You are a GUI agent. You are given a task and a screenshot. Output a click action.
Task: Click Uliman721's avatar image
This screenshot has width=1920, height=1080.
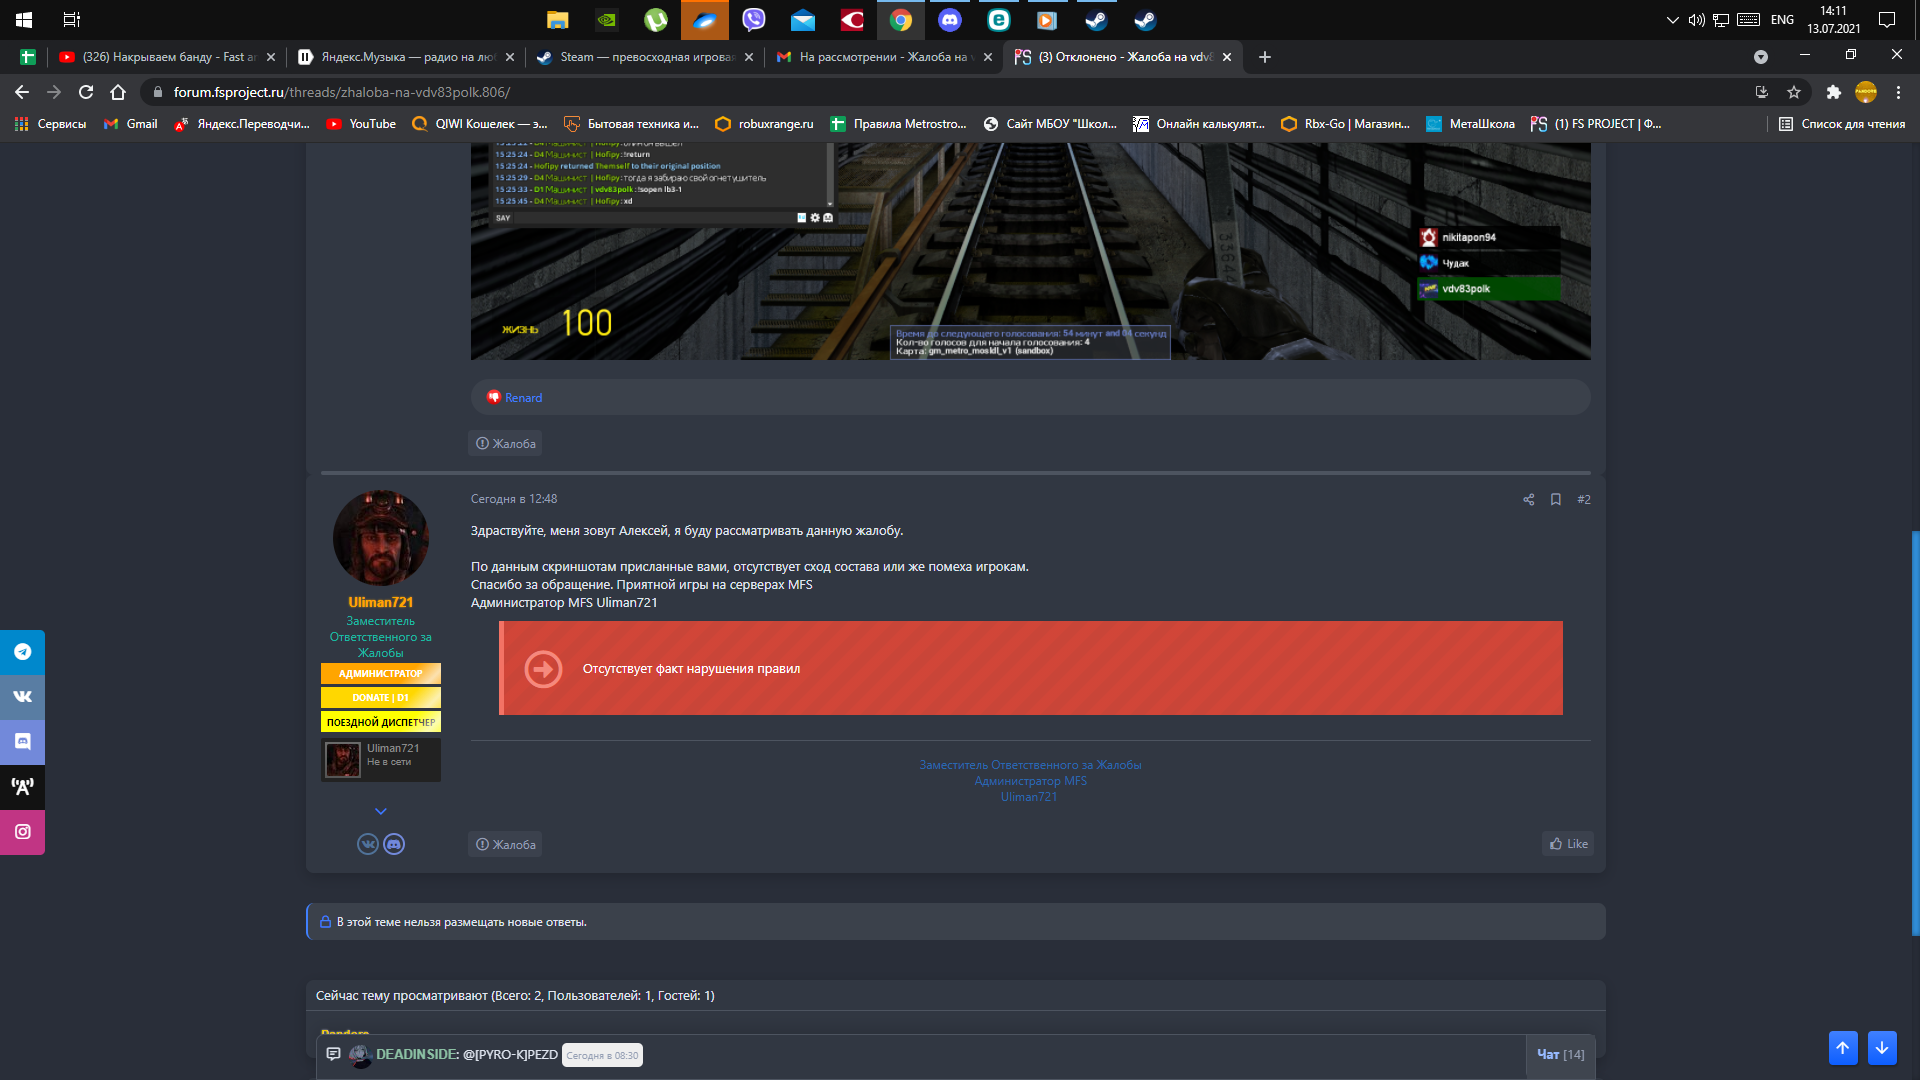pos(381,538)
